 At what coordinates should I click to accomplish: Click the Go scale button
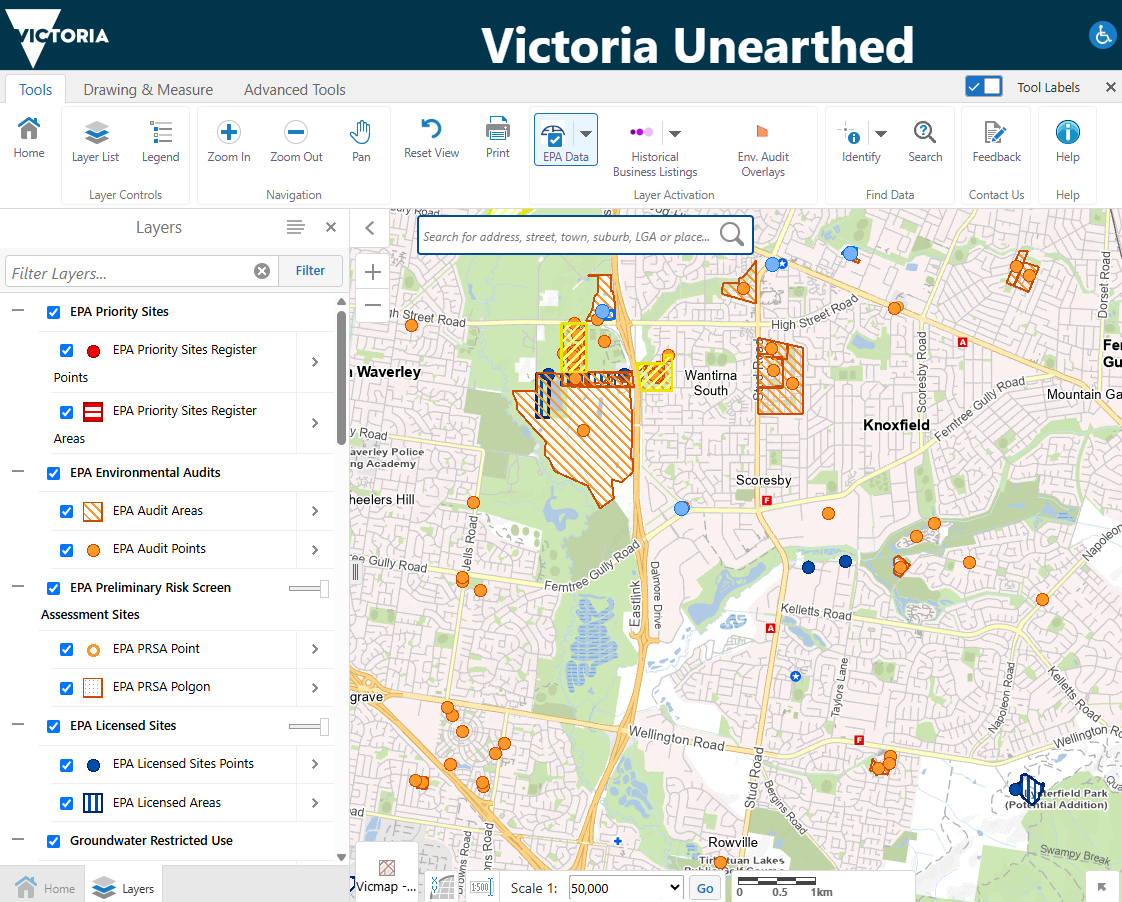(705, 888)
